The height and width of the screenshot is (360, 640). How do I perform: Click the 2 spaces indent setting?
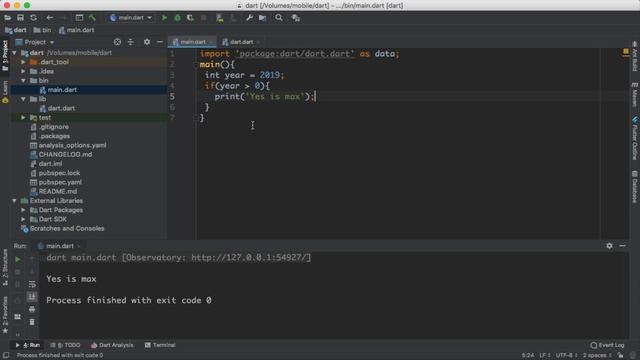[x=597, y=356]
